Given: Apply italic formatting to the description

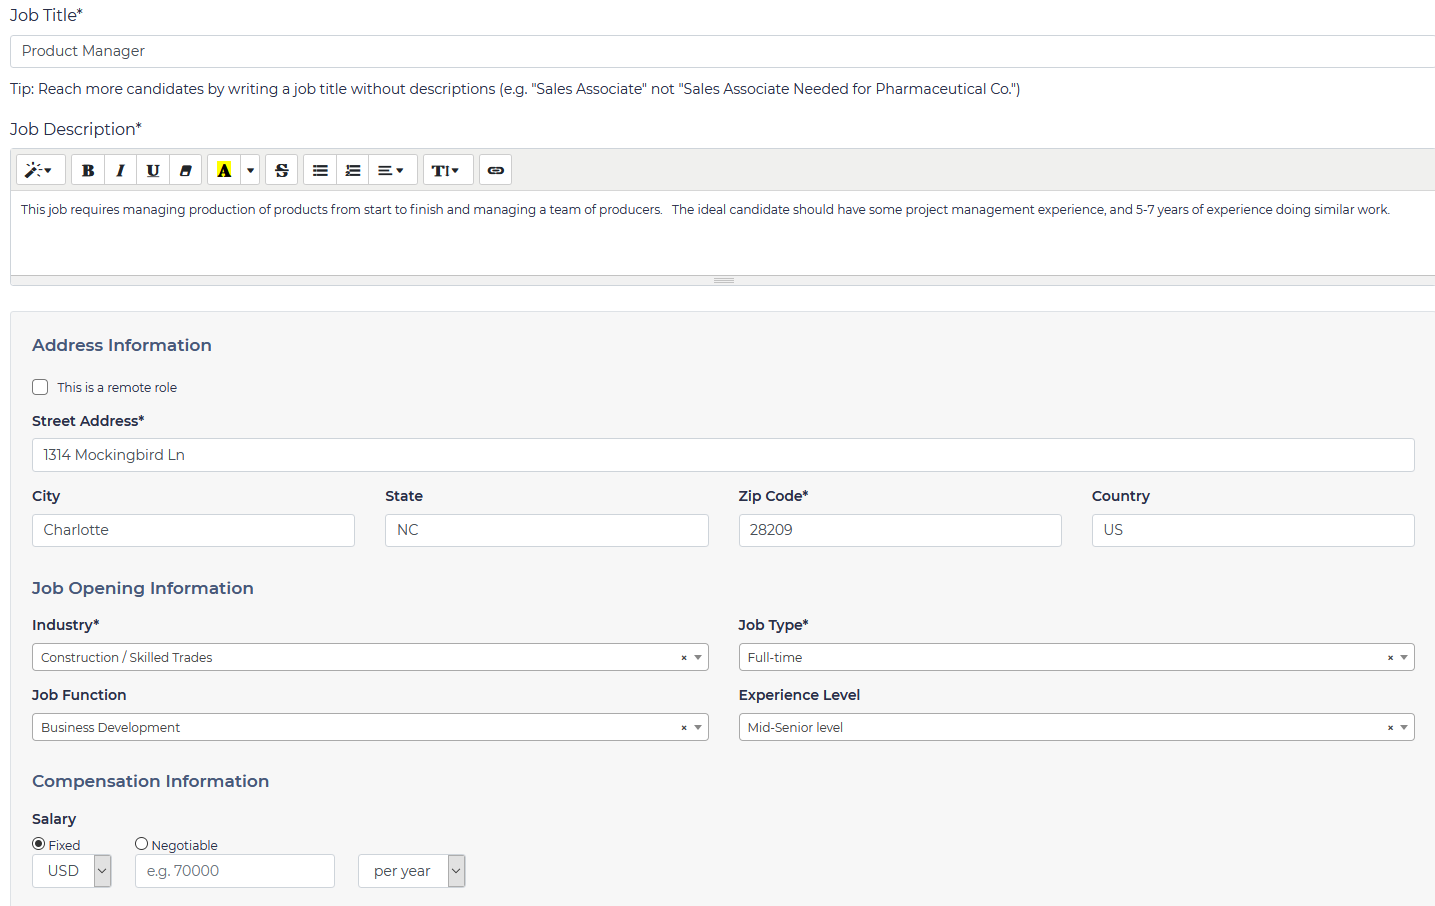Looking at the screenshot, I should [x=120, y=170].
